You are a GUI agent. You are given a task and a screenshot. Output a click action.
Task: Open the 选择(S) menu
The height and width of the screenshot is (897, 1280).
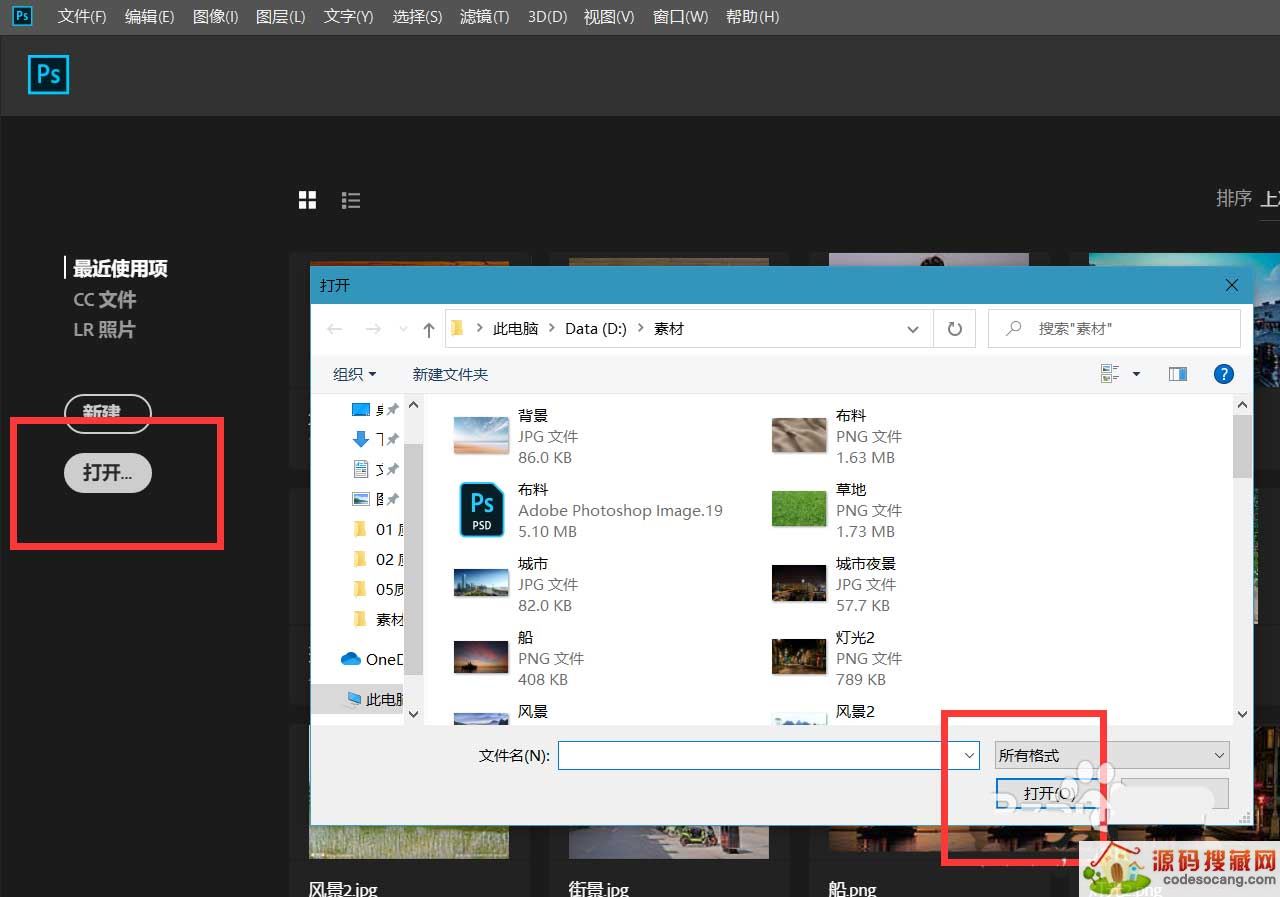(x=417, y=17)
